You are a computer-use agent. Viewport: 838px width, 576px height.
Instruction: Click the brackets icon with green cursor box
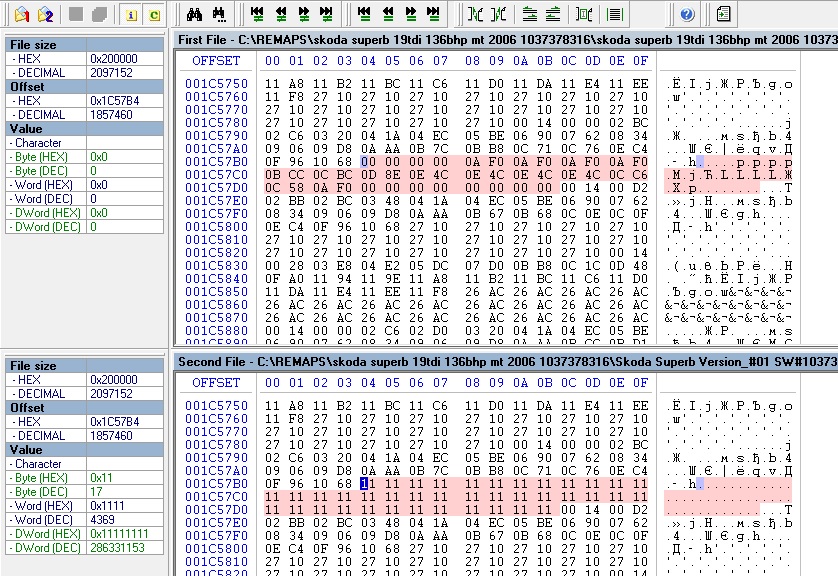tap(584, 14)
